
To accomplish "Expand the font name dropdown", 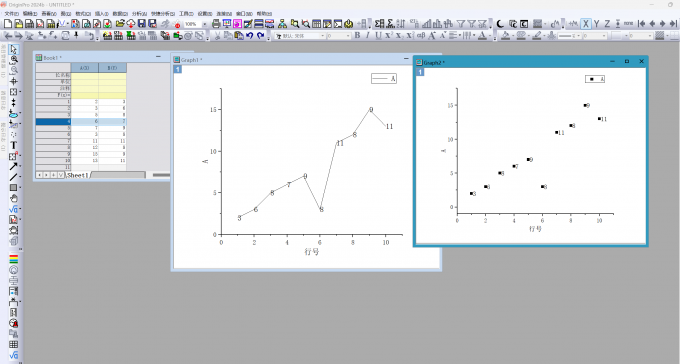I will pos(323,36).
